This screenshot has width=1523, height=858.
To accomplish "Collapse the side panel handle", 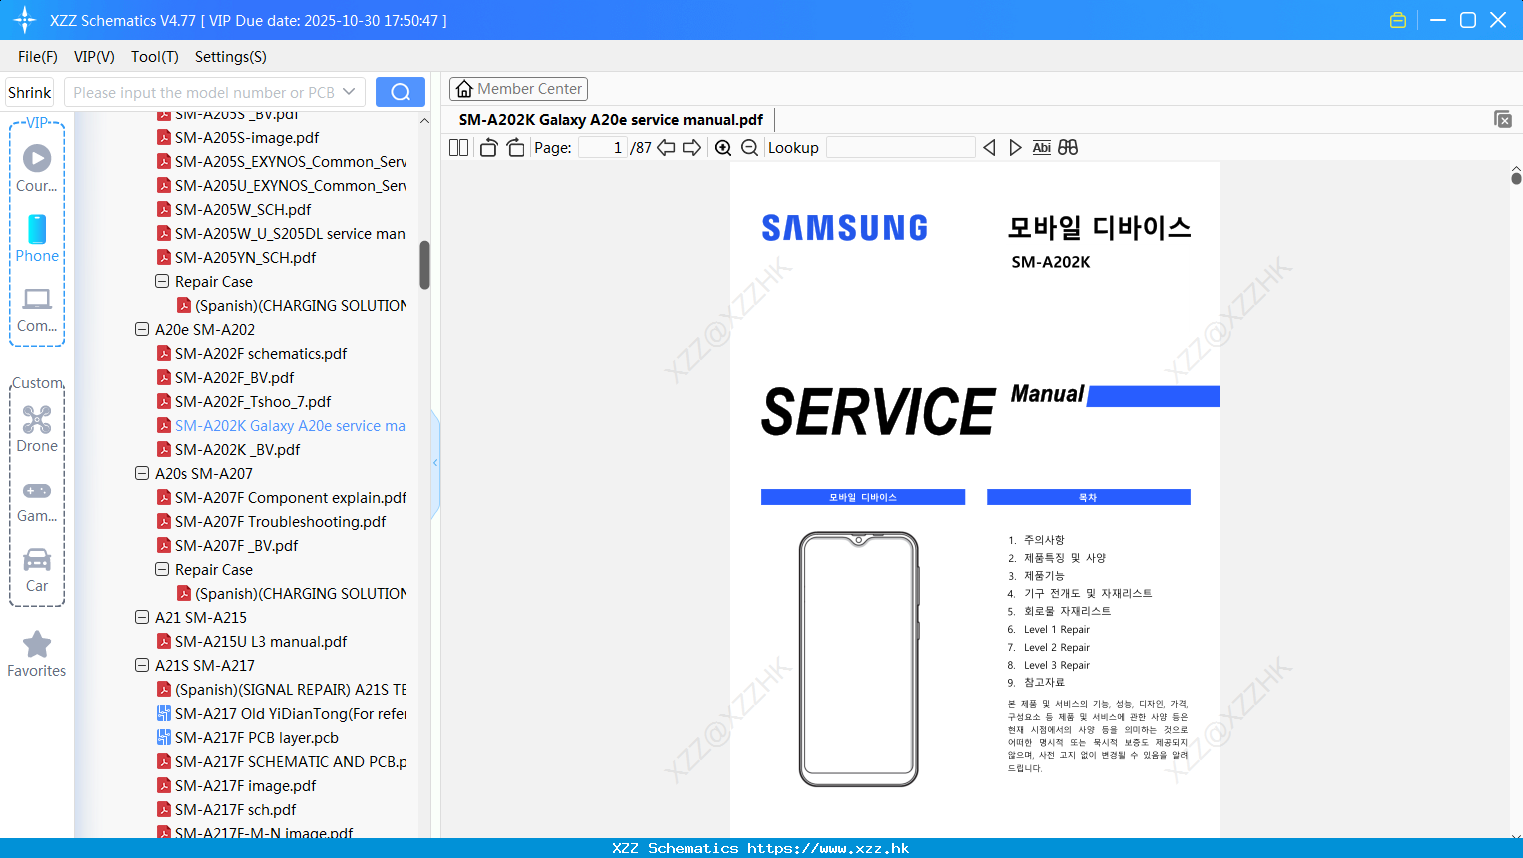I will (x=435, y=462).
